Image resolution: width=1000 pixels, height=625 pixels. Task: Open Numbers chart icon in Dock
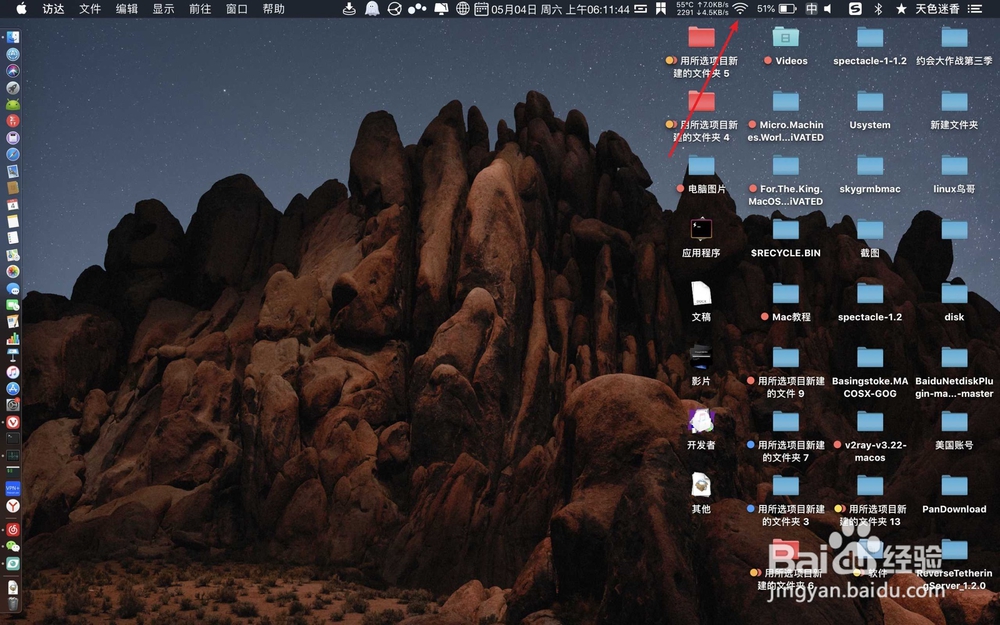point(13,338)
